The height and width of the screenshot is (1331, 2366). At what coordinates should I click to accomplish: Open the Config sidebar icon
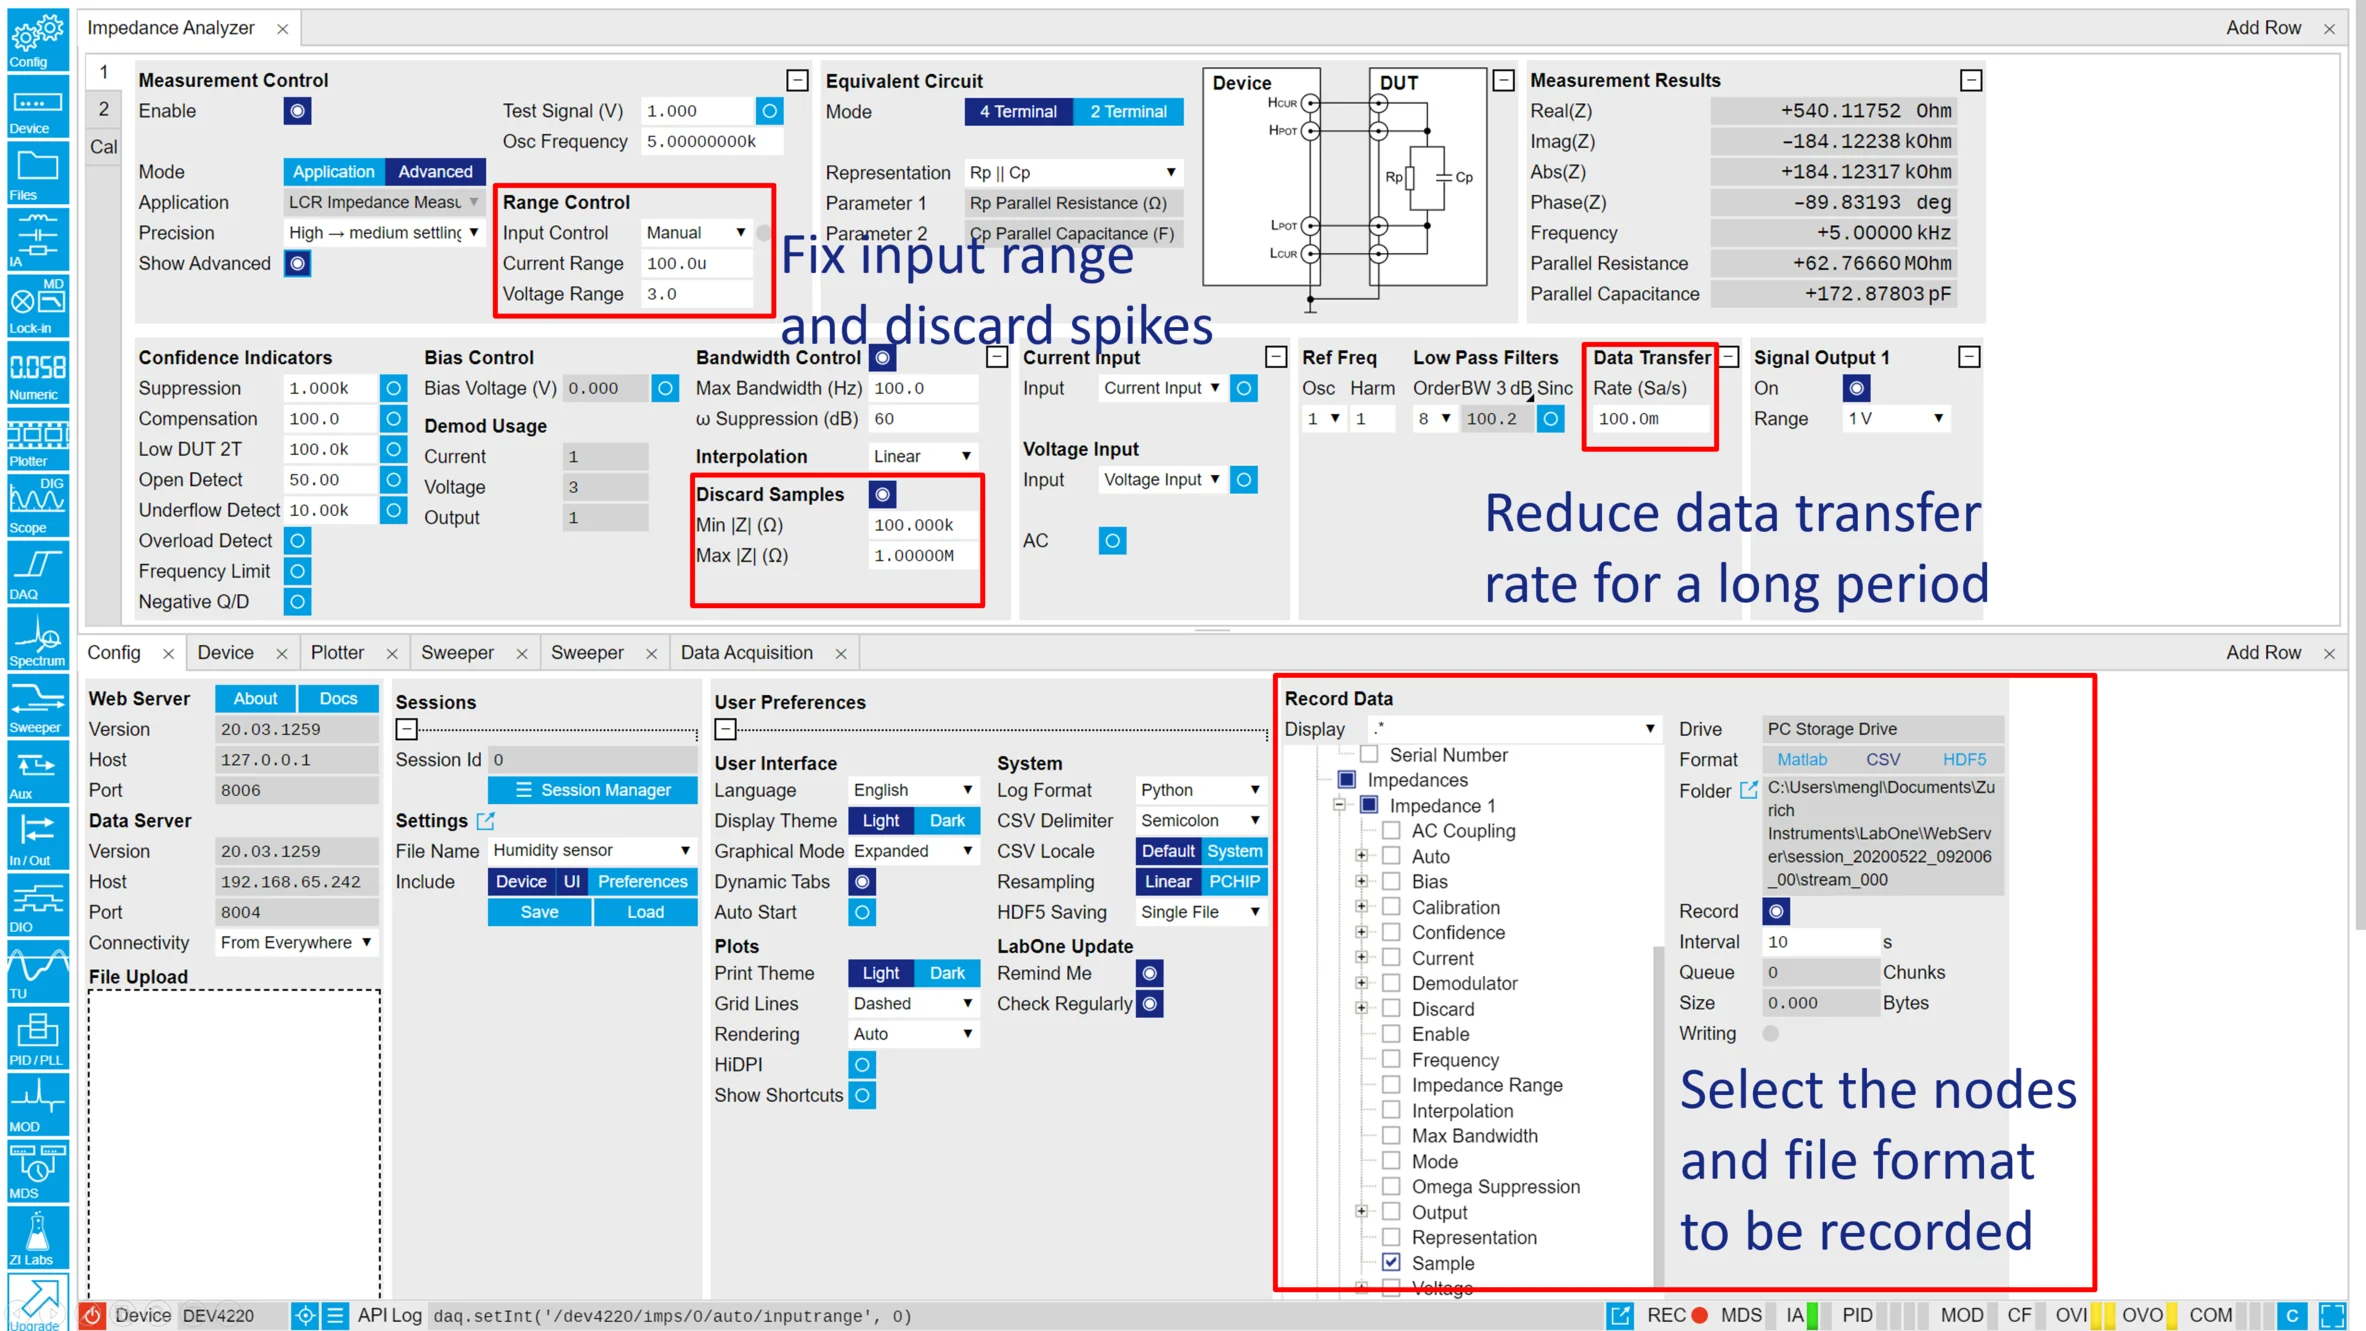coord(37,39)
